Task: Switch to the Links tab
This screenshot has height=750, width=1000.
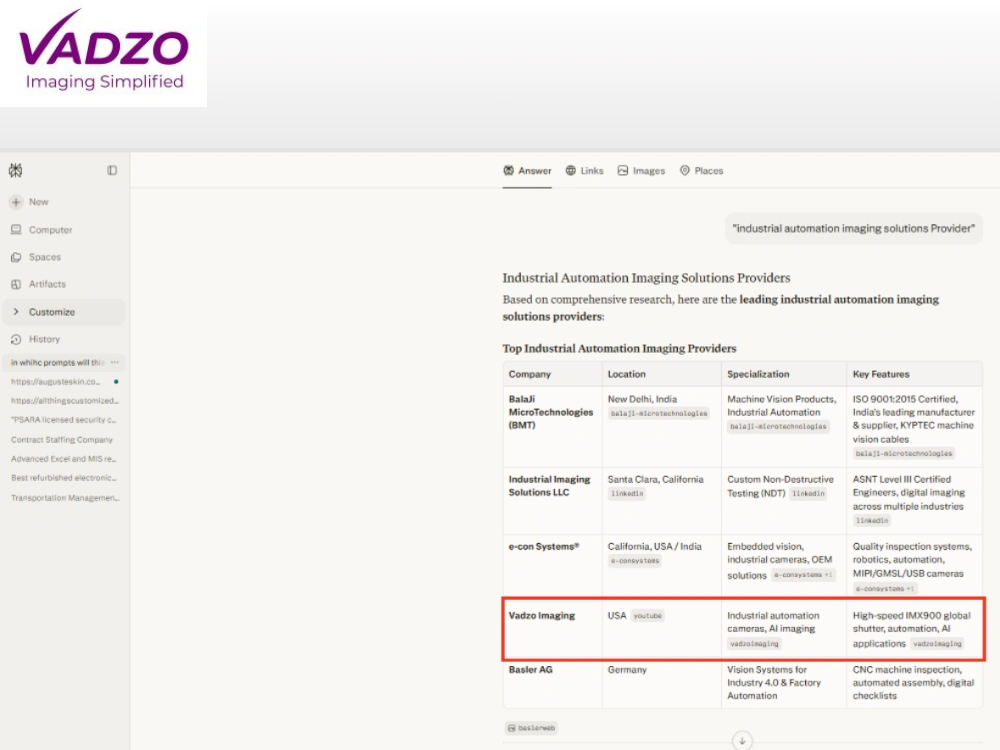Action: 585,171
